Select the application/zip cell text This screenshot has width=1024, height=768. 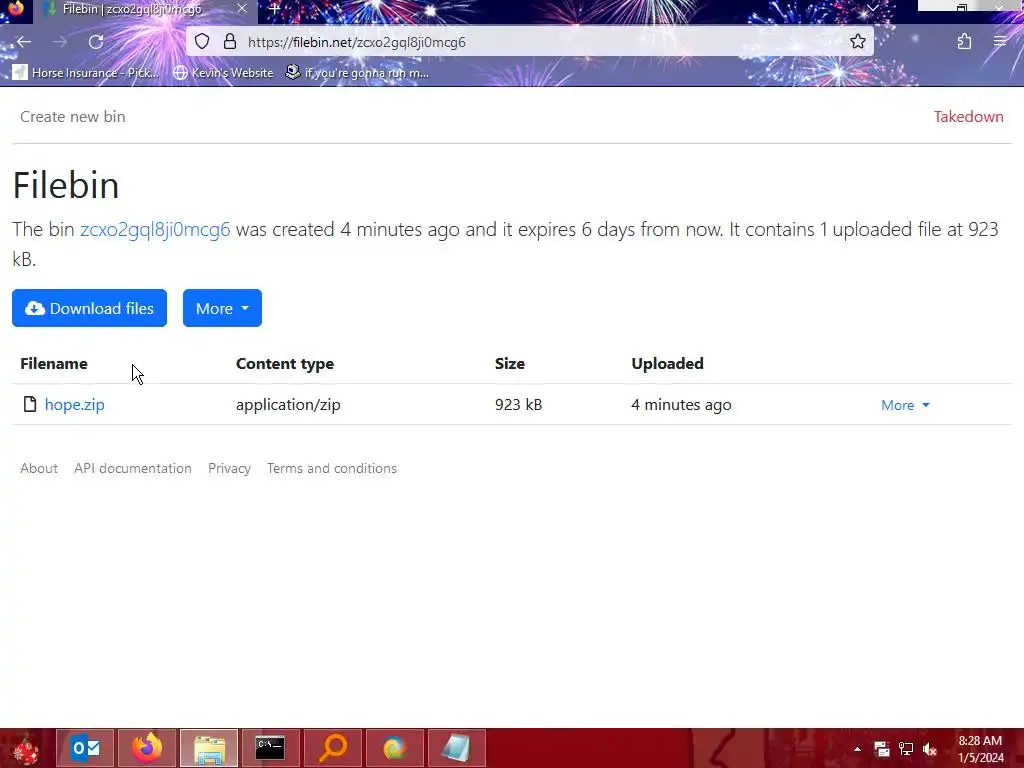pos(288,404)
